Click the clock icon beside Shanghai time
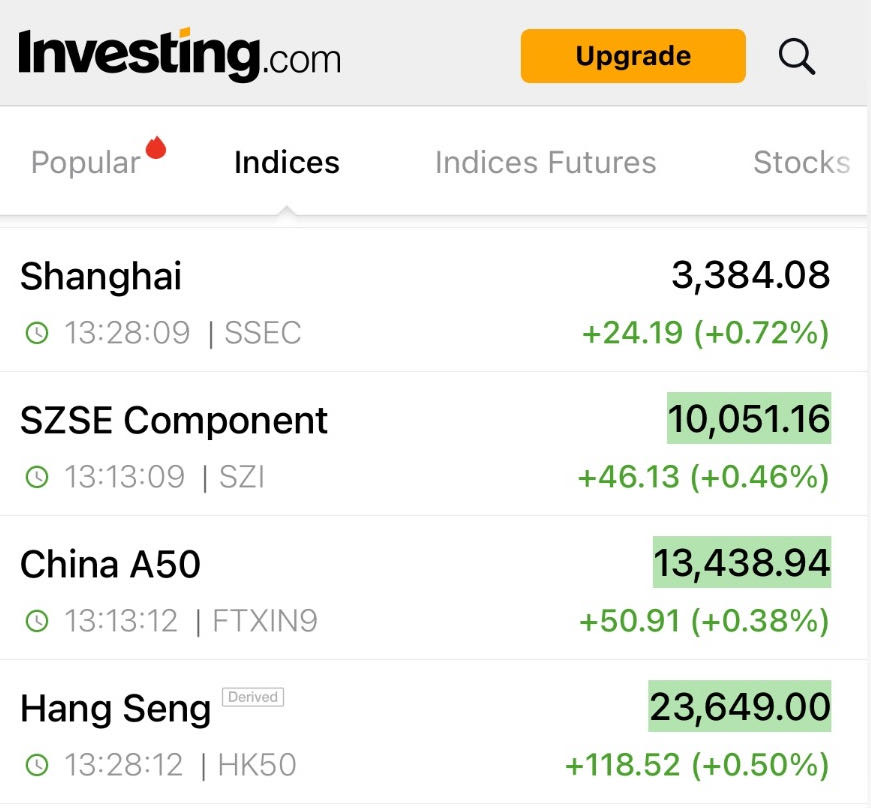The width and height of the screenshot is (871, 808). [37, 333]
